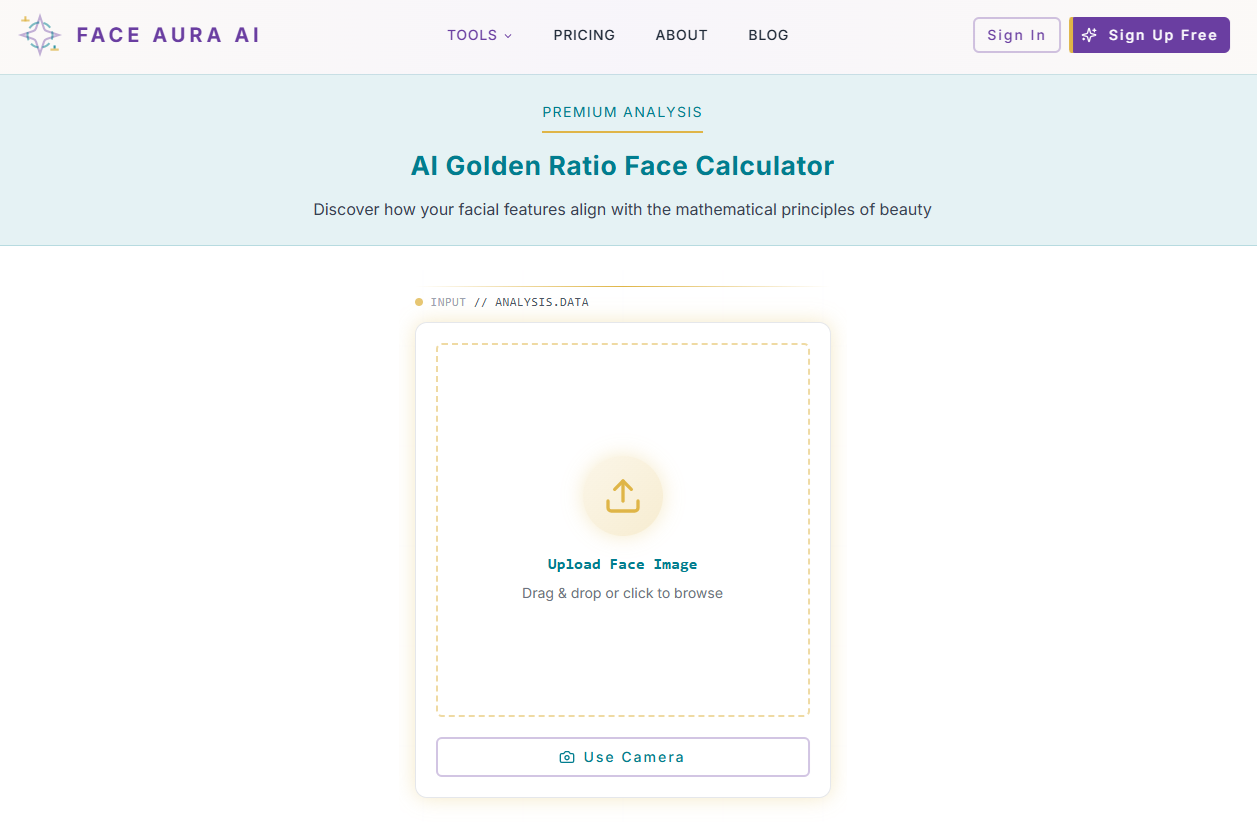Click the sparkle icon on Sign Up Free
The image size is (1257, 825).
point(1089,35)
